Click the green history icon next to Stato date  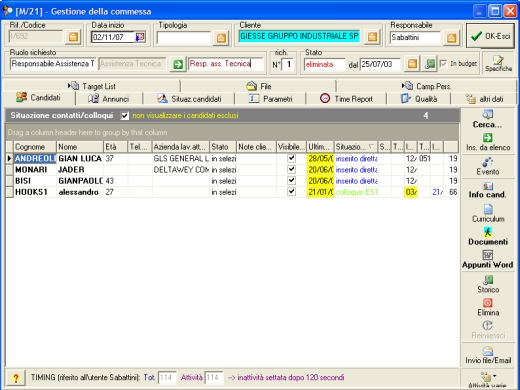(430, 64)
